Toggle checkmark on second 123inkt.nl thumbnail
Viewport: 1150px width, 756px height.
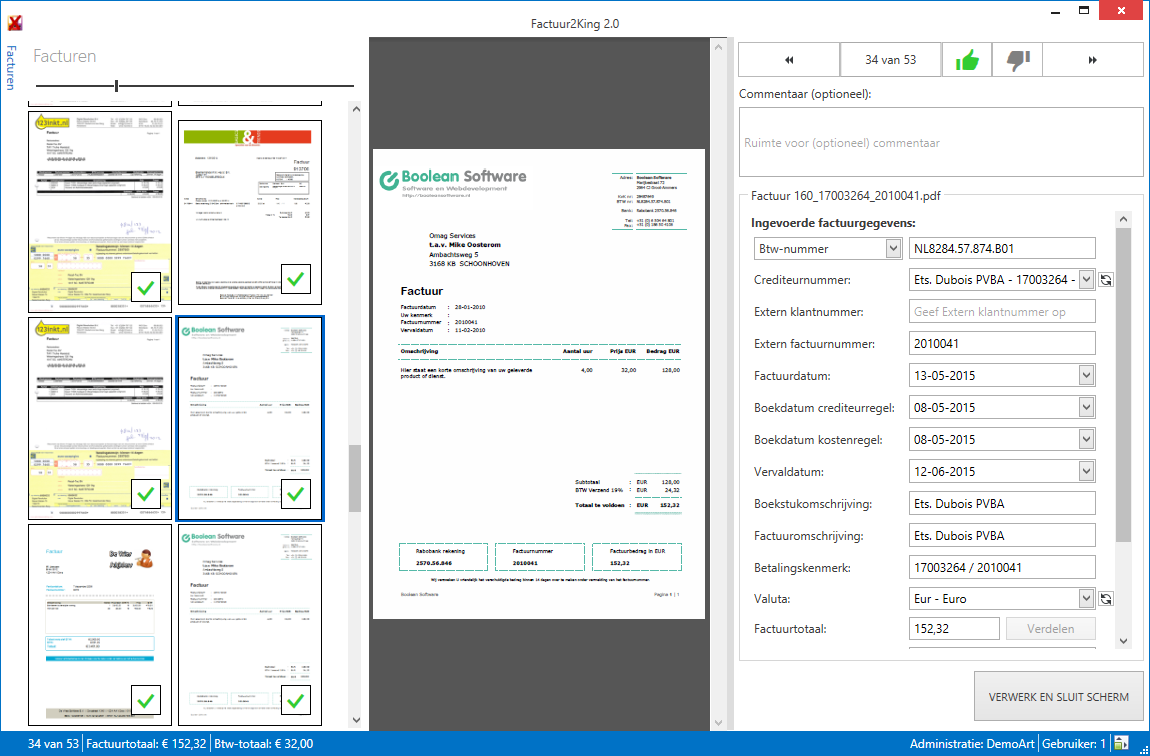tap(145, 494)
